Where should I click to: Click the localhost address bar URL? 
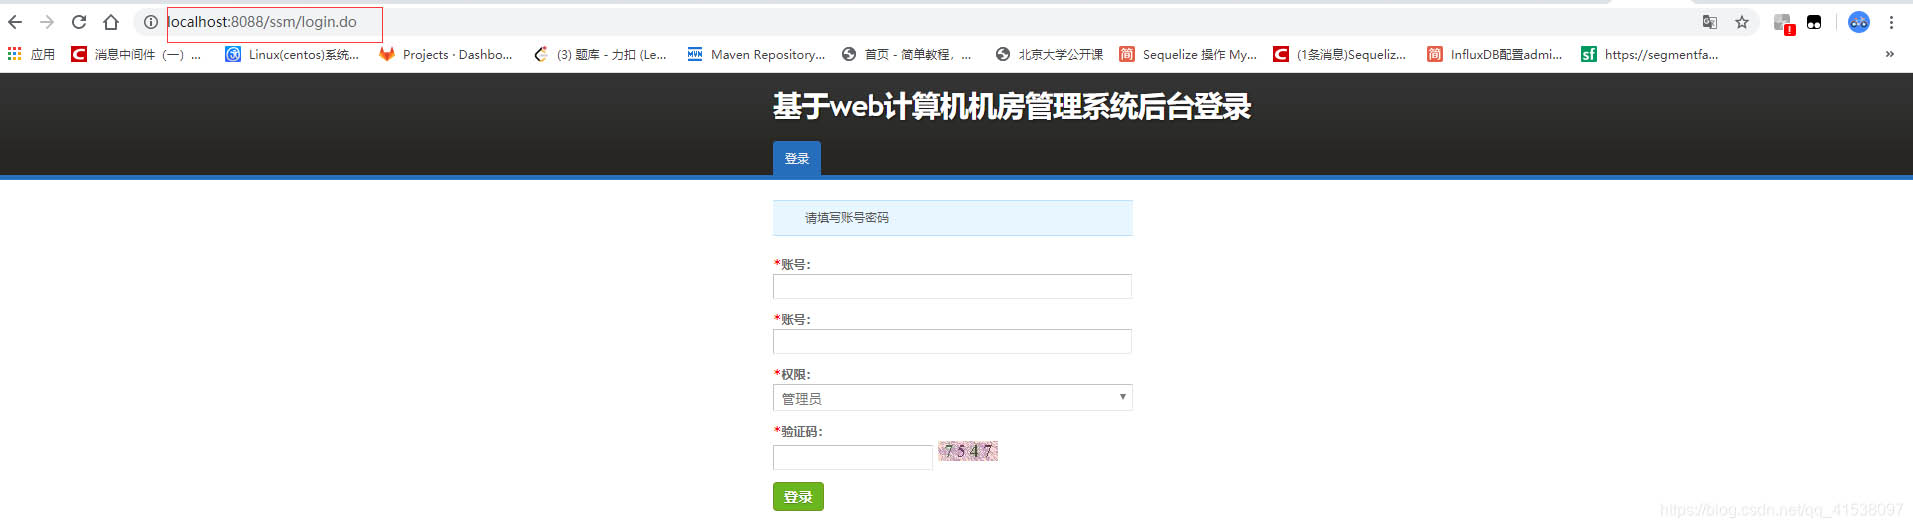click(x=262, y=22)
